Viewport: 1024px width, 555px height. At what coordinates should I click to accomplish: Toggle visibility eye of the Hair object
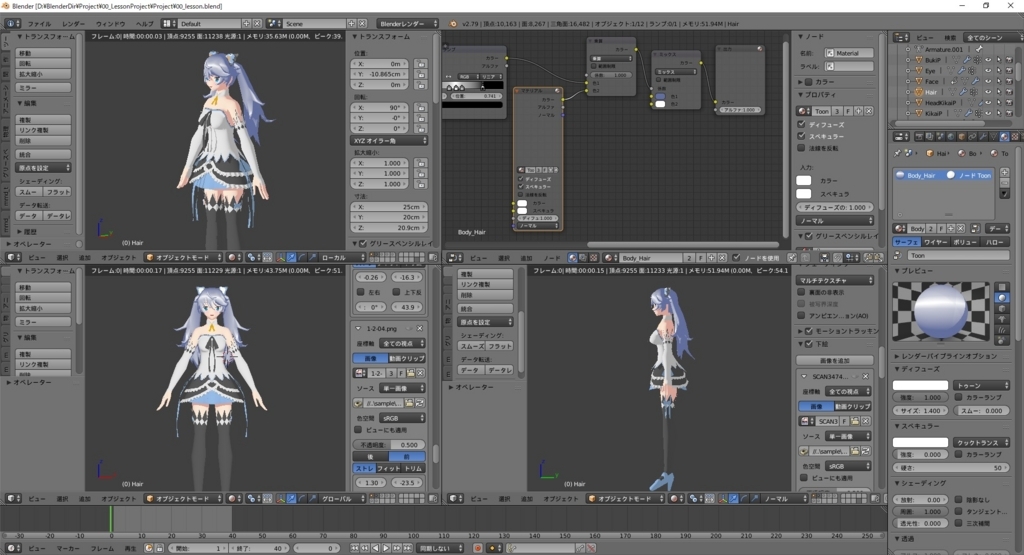[988, 92]
